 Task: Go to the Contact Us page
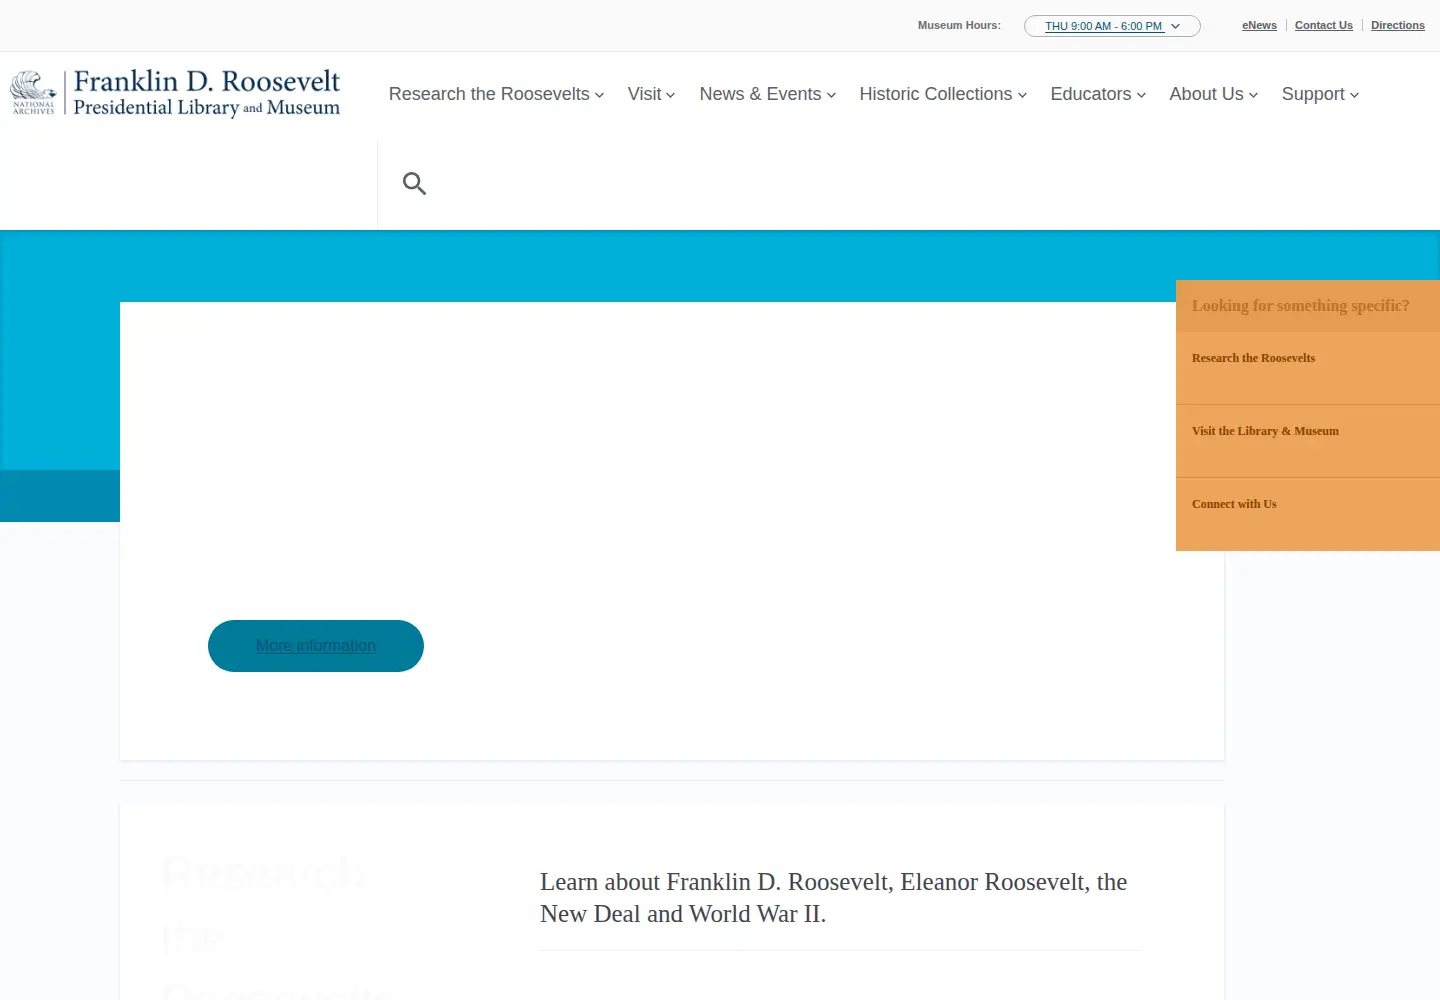[x=1323, y=25]
